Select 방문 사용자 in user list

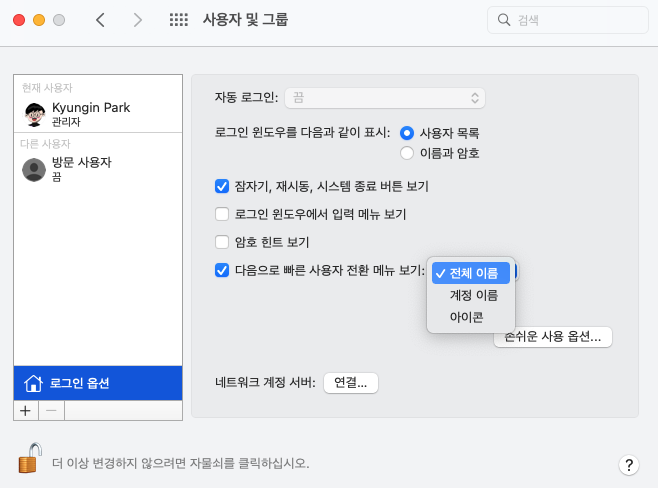coord(98,169)
